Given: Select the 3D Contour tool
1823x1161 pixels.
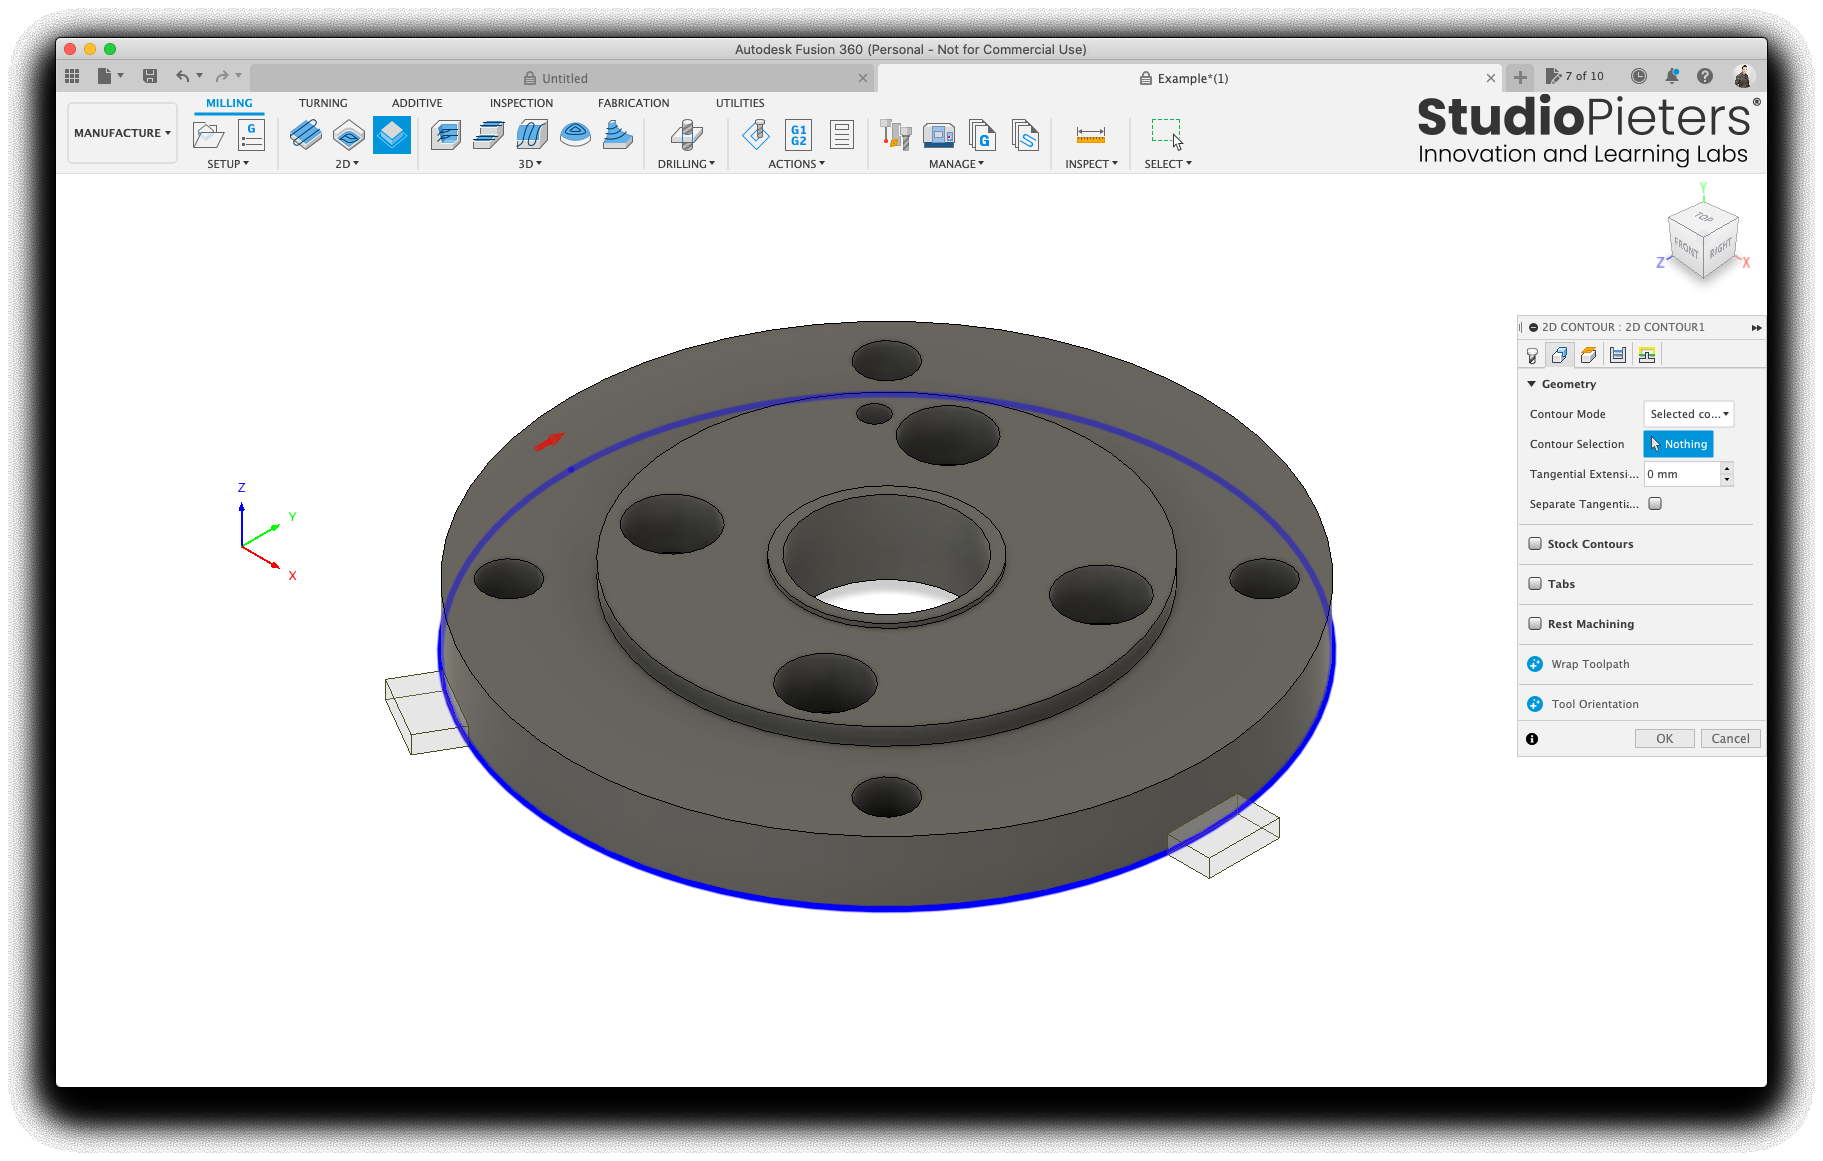Looking at the screenshot, I should [x=575, y=135].
